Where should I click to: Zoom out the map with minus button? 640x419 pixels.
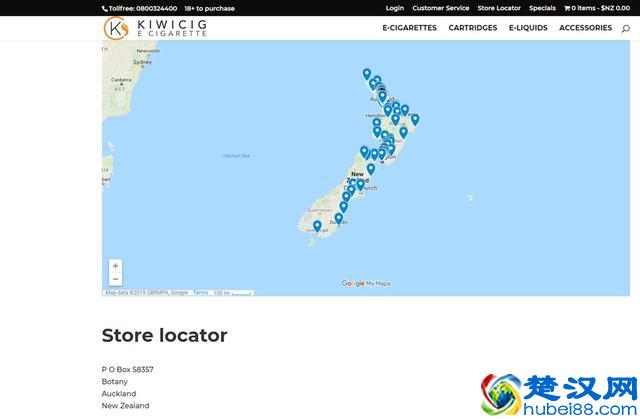click(x=115, y=279)
